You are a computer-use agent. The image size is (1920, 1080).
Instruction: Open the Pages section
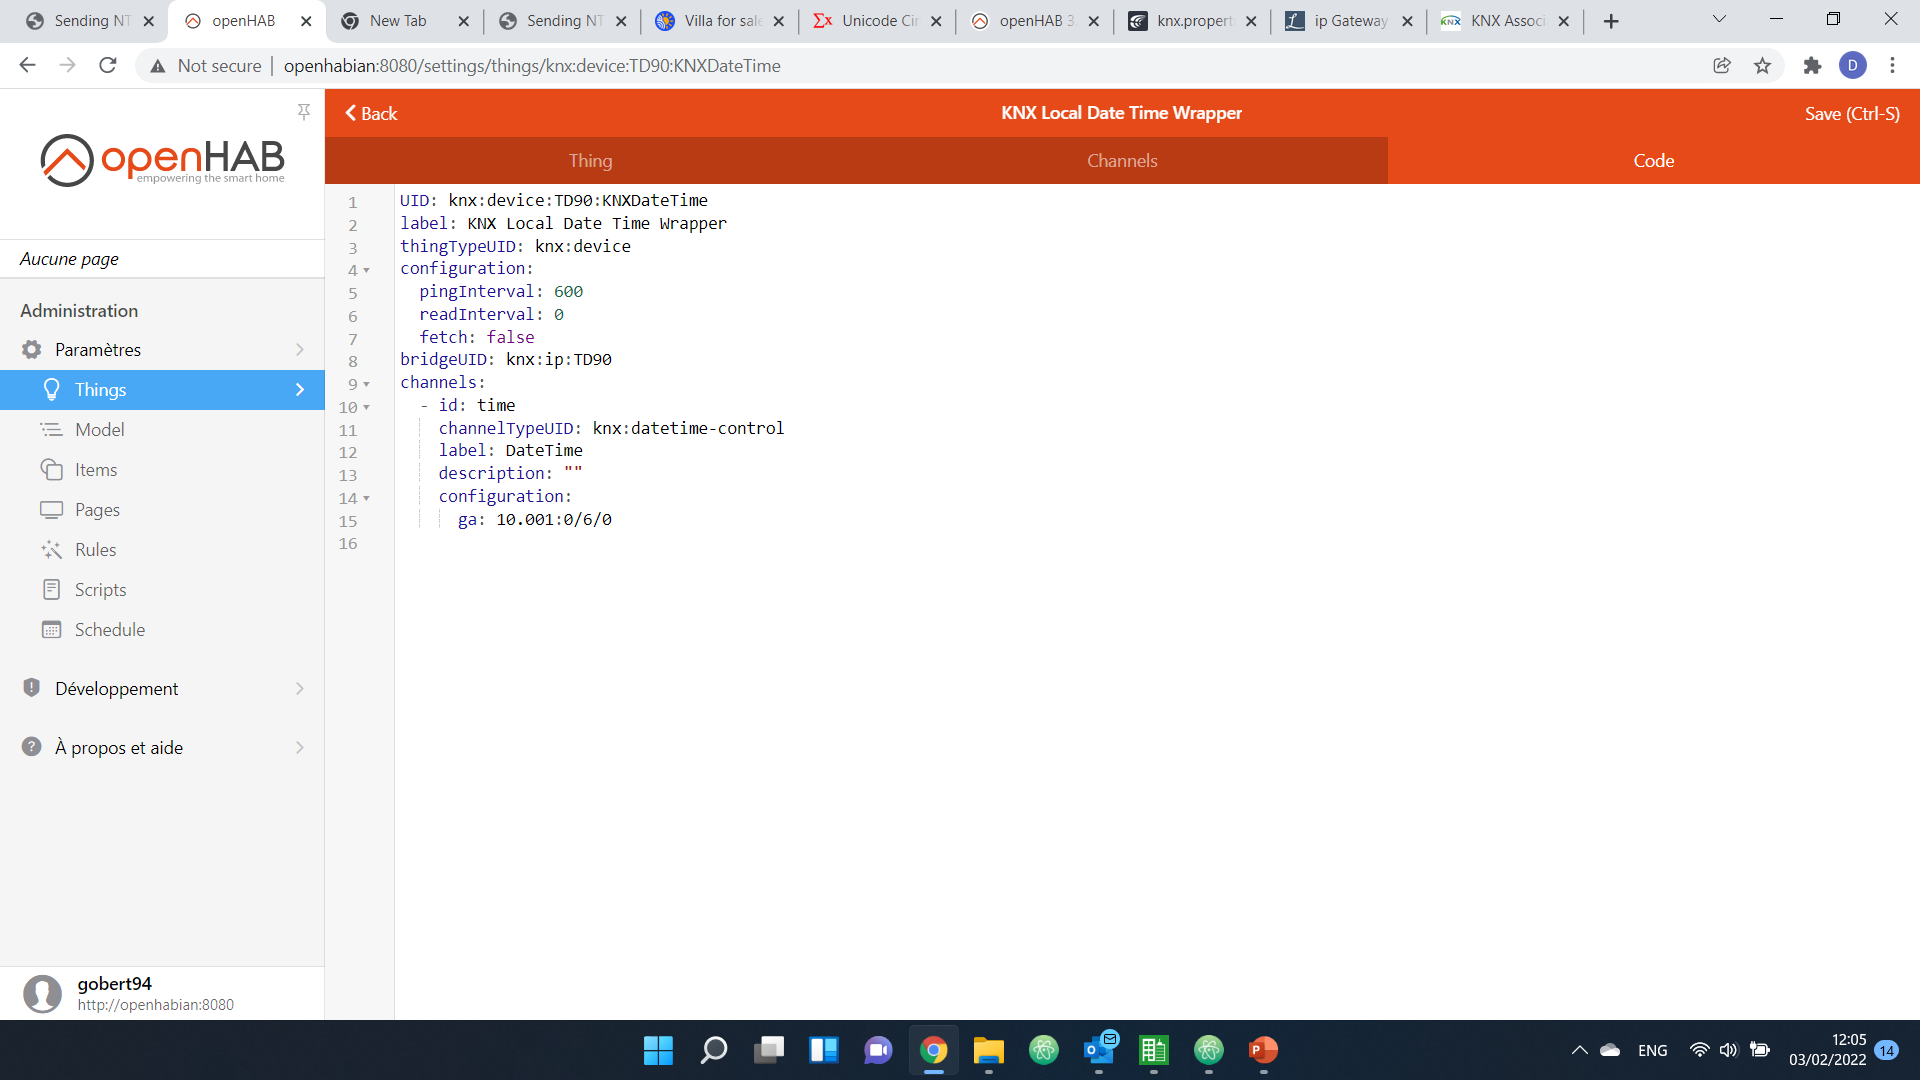point(97,509)
